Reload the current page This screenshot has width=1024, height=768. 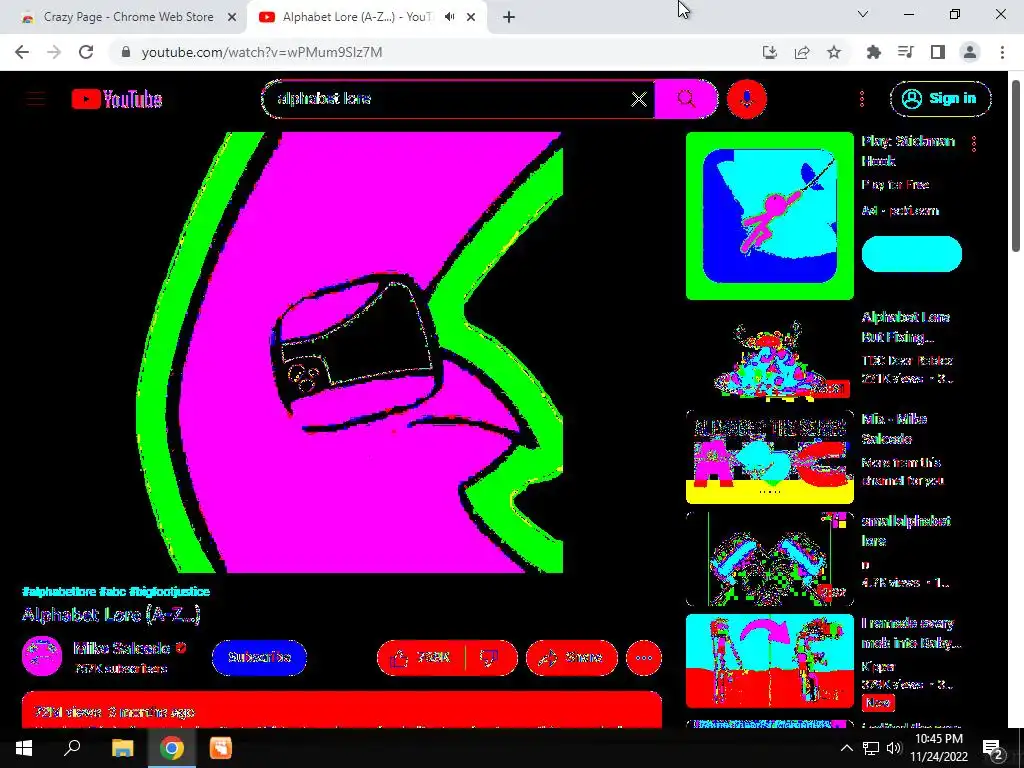(86, 52)
